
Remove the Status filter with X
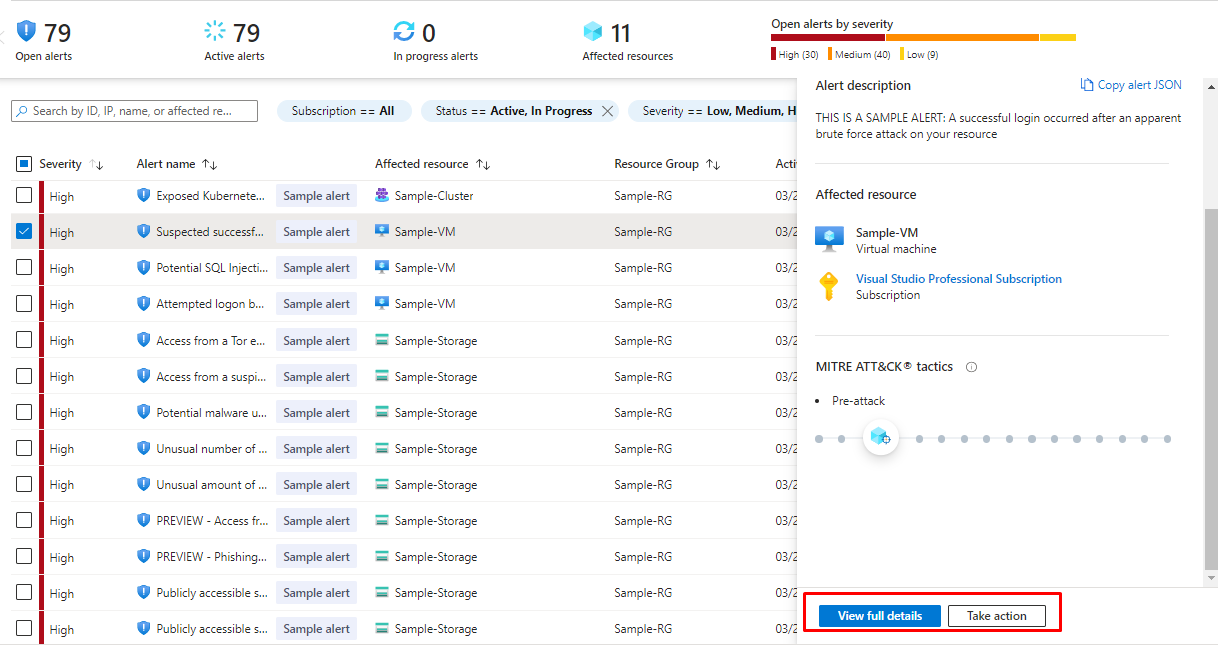coord(607,111)
